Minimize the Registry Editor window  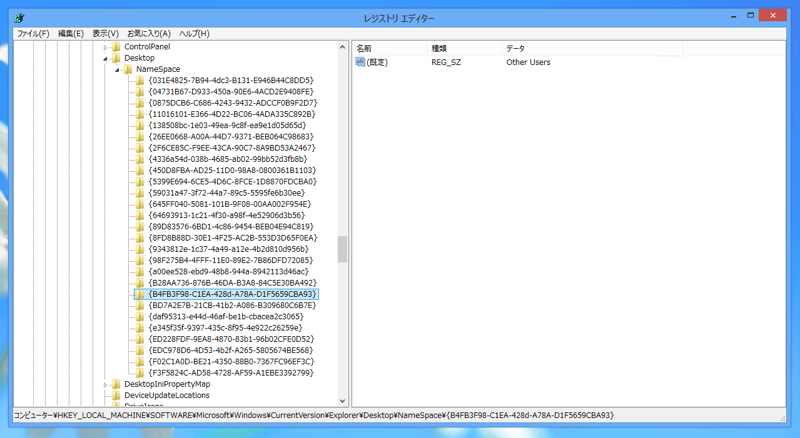[734, 16]
